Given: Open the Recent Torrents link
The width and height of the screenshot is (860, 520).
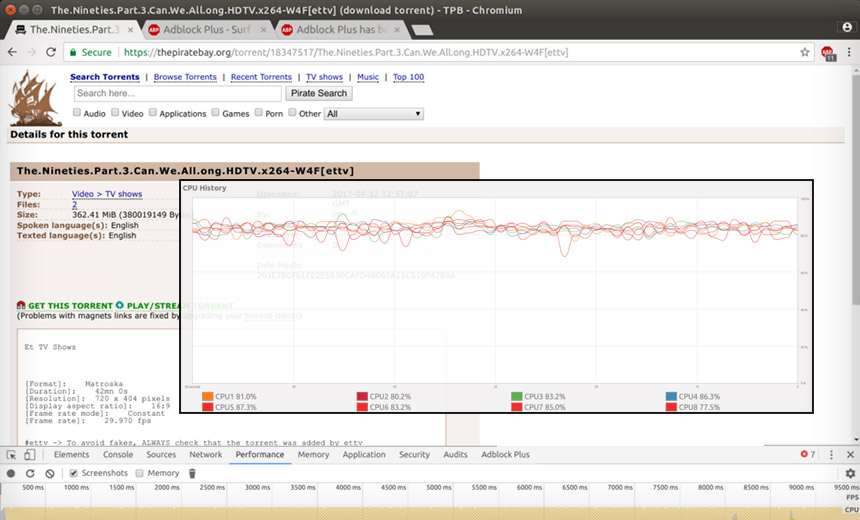Looking at the screenshot, I should pyautogui.click(x=261, y=77).
